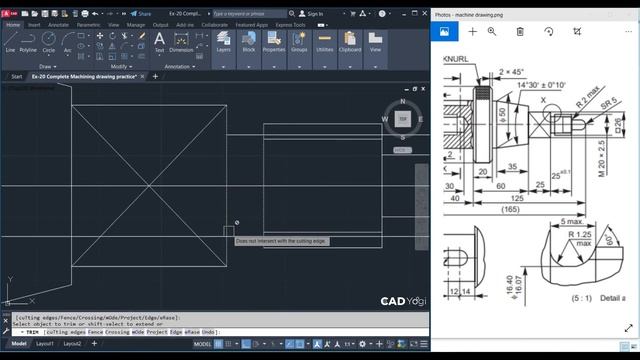
Task: Expand the Draw panel dropdown
Action: pyautogui.click(x=48, y=67)
